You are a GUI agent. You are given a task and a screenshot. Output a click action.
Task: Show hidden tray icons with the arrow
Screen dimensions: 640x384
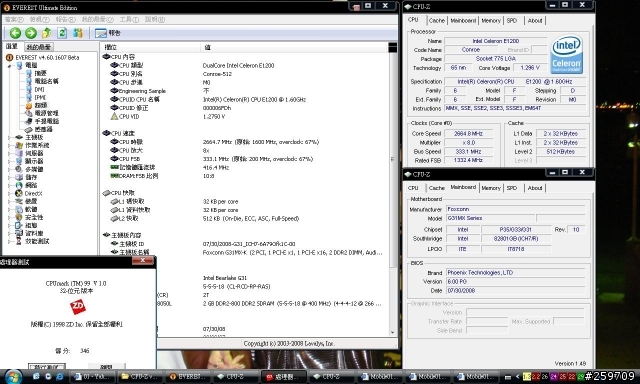point(518,377)
